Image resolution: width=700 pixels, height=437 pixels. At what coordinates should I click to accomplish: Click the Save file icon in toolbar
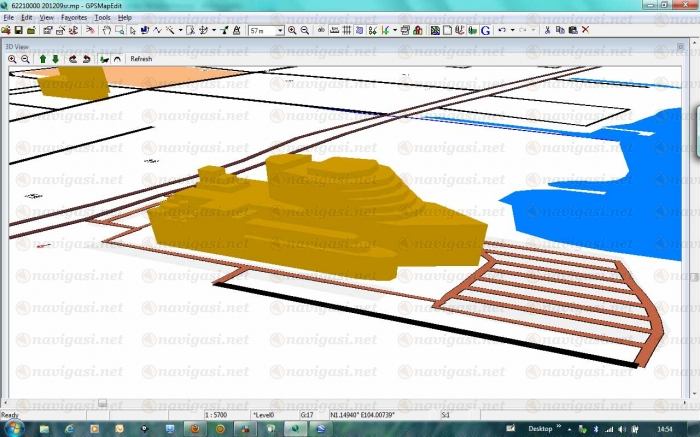18,30
